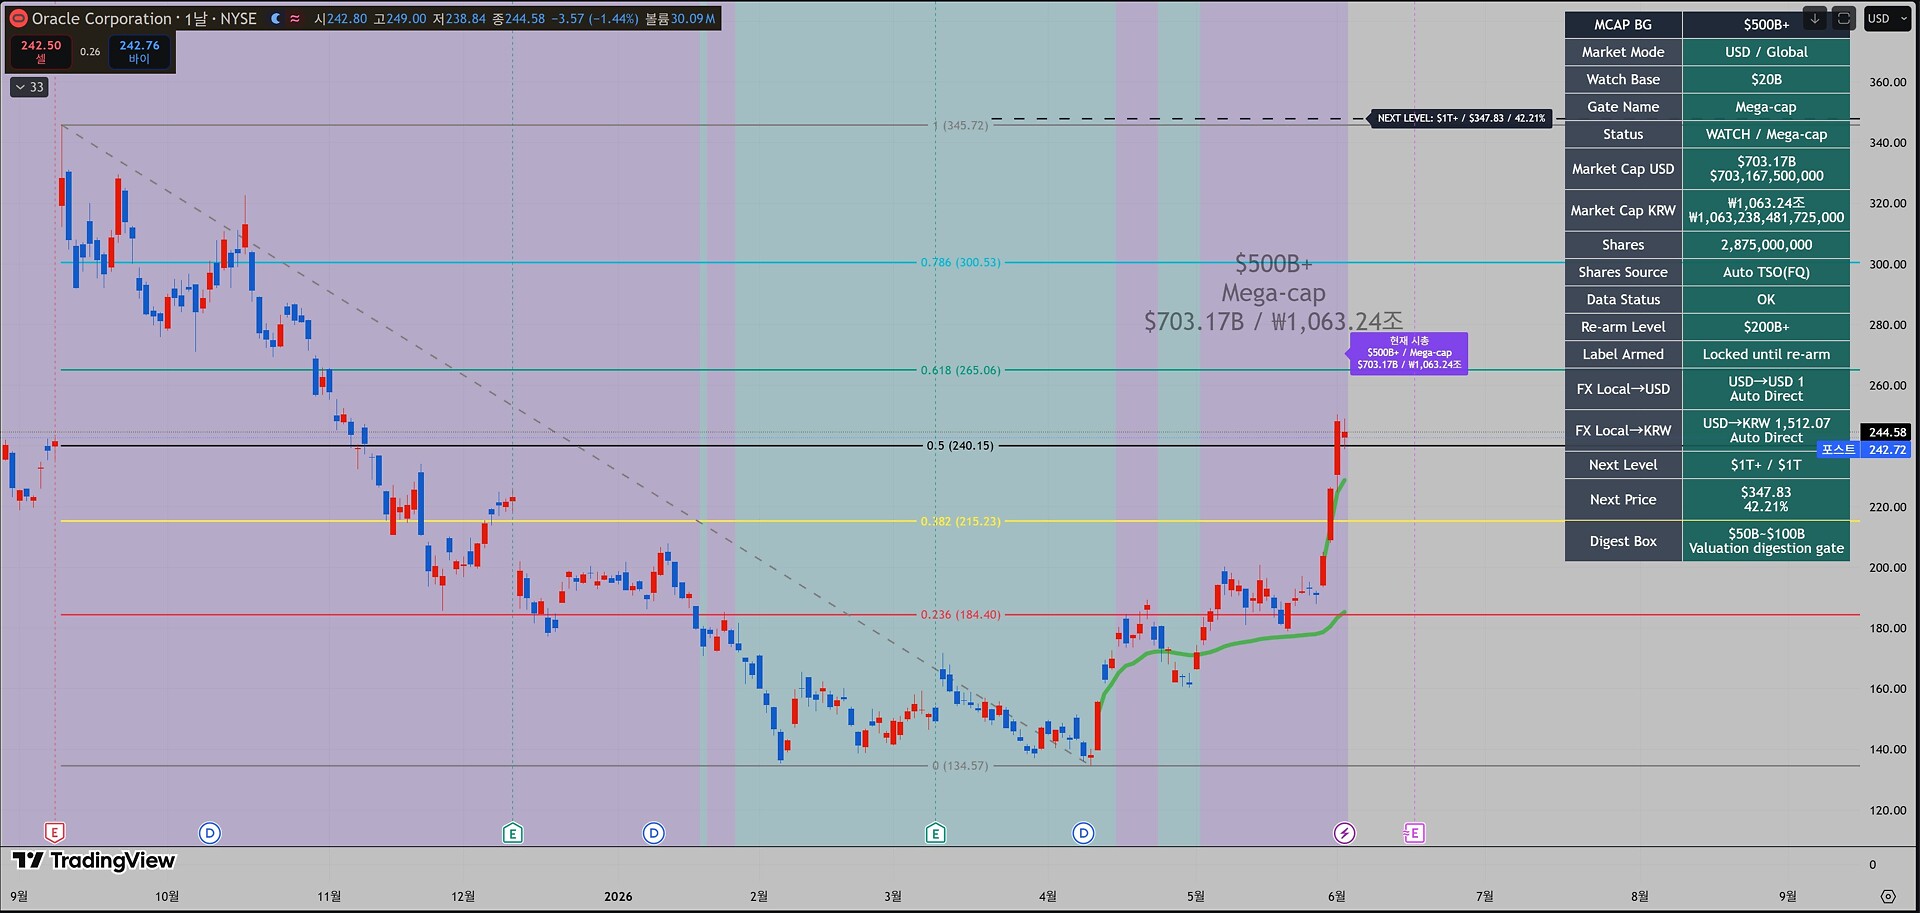Click the purple 현재 시총 callout label

(1409, 353)
